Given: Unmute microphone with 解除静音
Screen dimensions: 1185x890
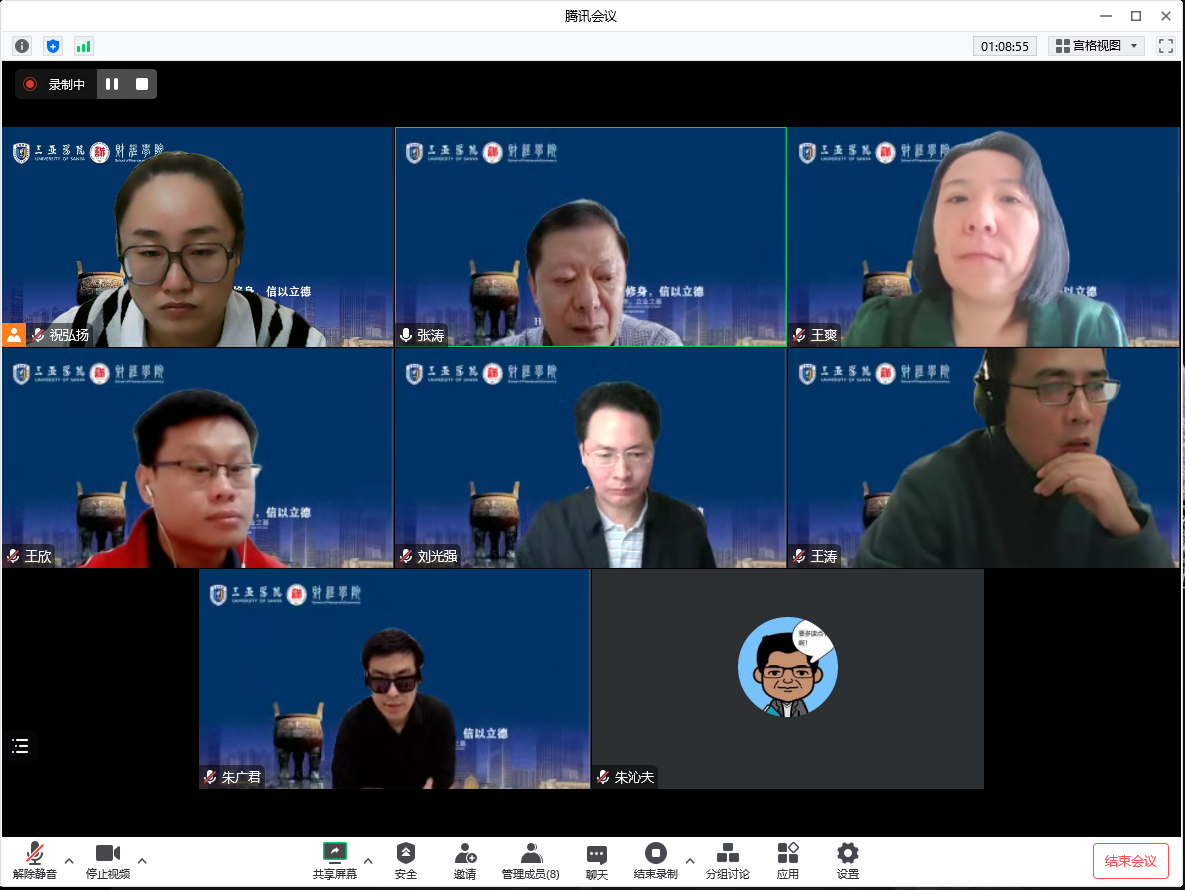Looking at the screenshot, I should (x=35, y=860).
